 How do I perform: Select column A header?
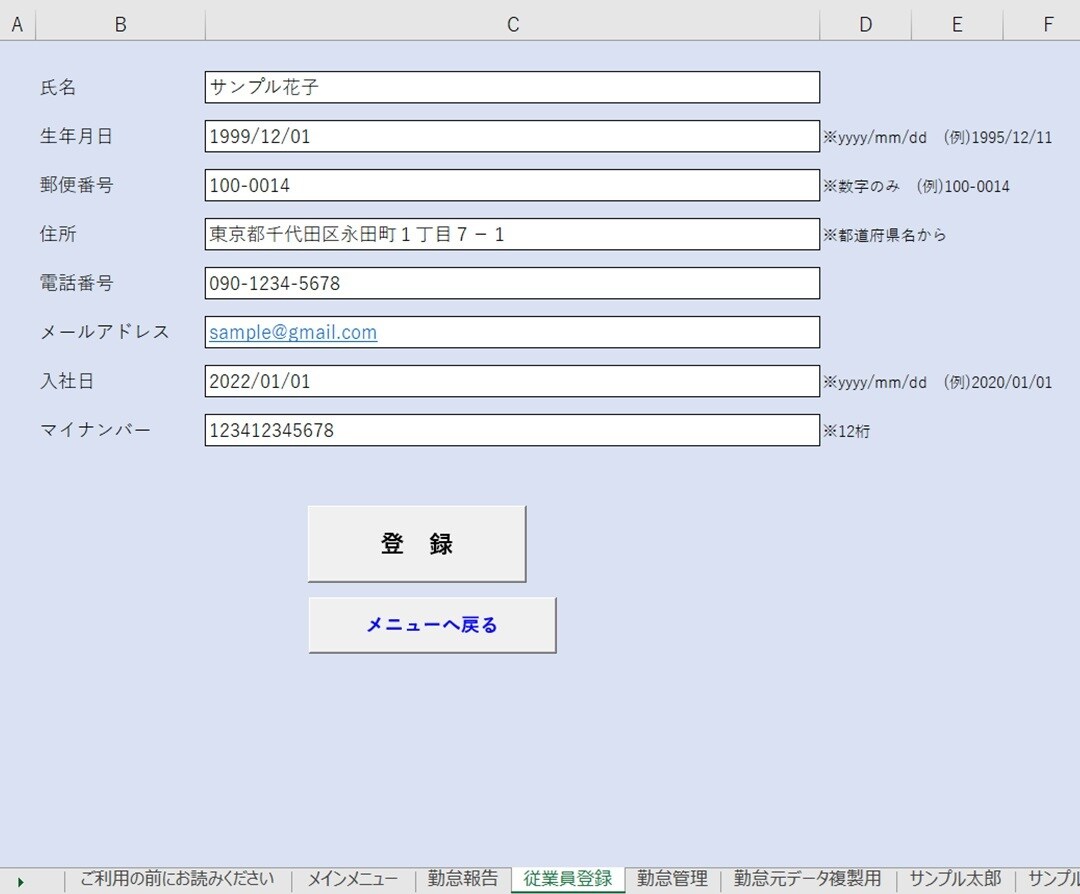click(x=17, y=25)
